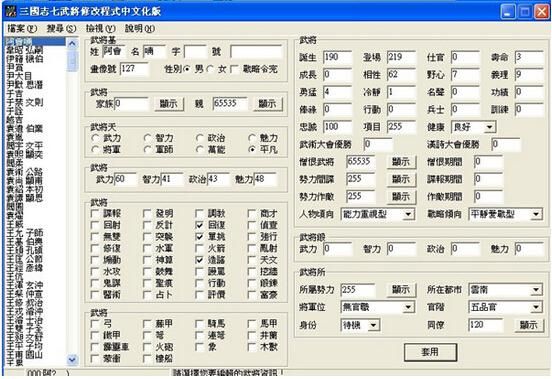Click the 畫像號 input field showing 127
The width and height of the screenshot is (552, 379).
[x=135, y=69]
